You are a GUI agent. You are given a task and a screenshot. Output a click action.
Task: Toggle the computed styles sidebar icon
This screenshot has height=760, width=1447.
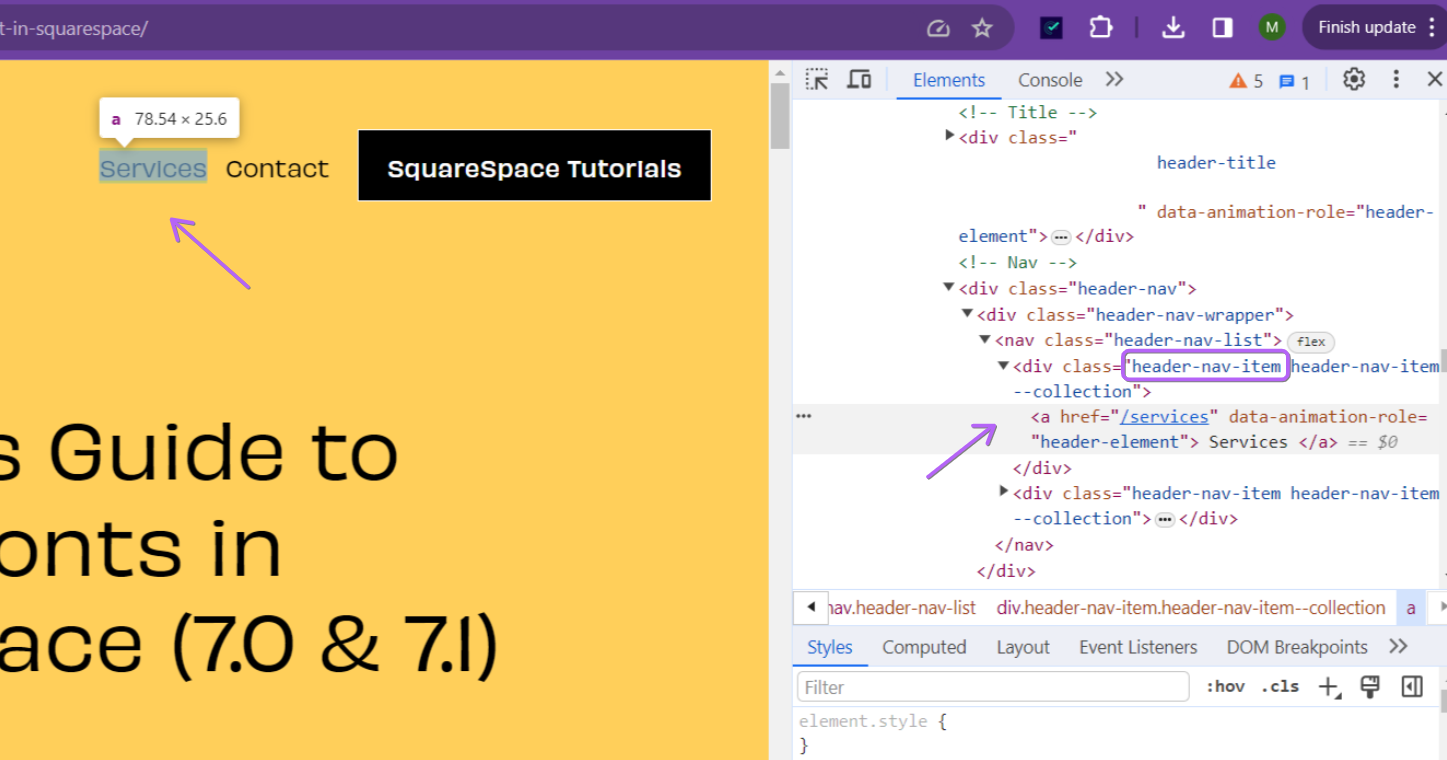[x=1412, y=687]
